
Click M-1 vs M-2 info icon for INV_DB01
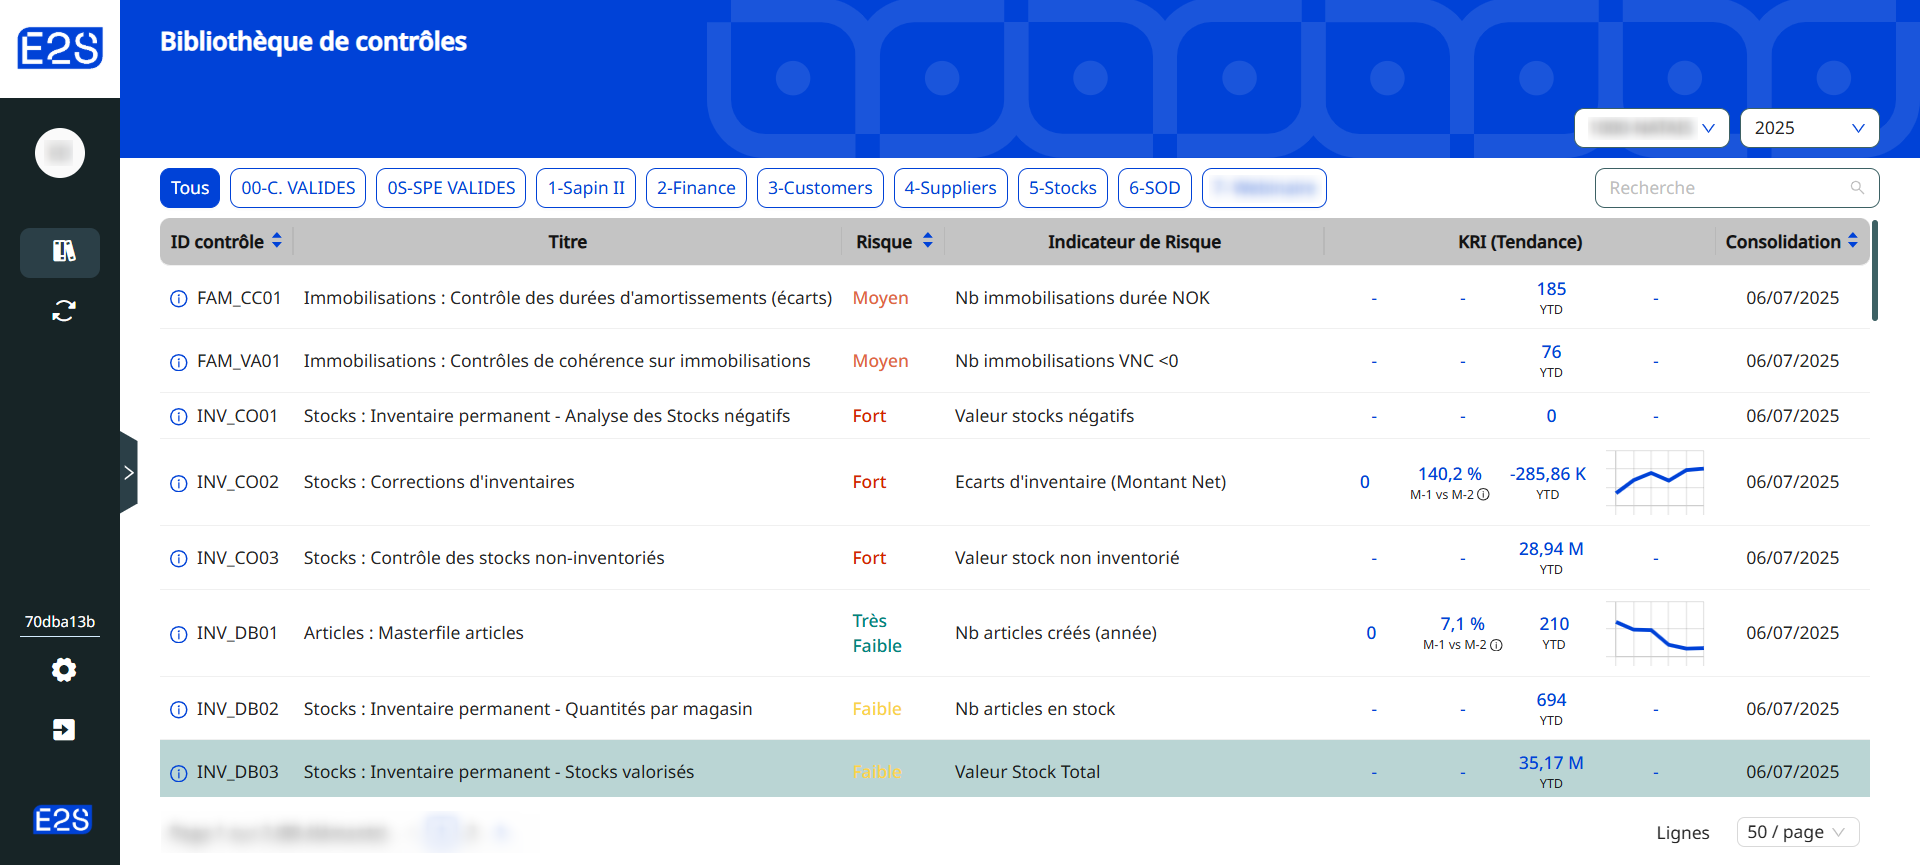tap(1496, 645)
